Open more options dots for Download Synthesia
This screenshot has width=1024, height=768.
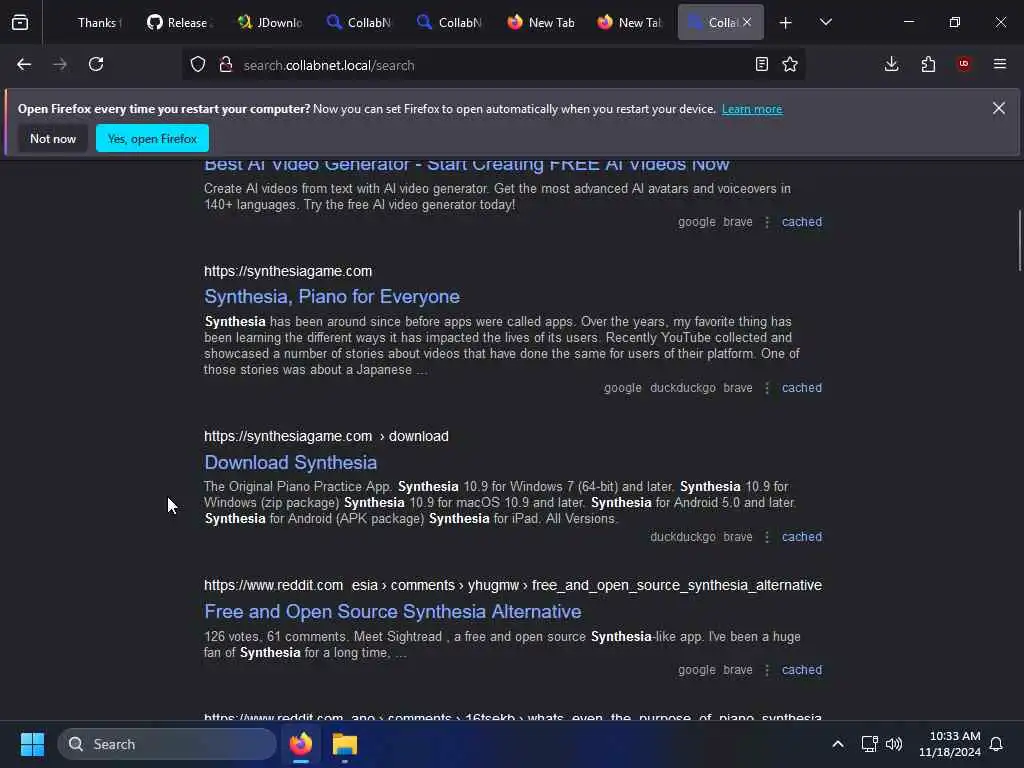(767, 537)
